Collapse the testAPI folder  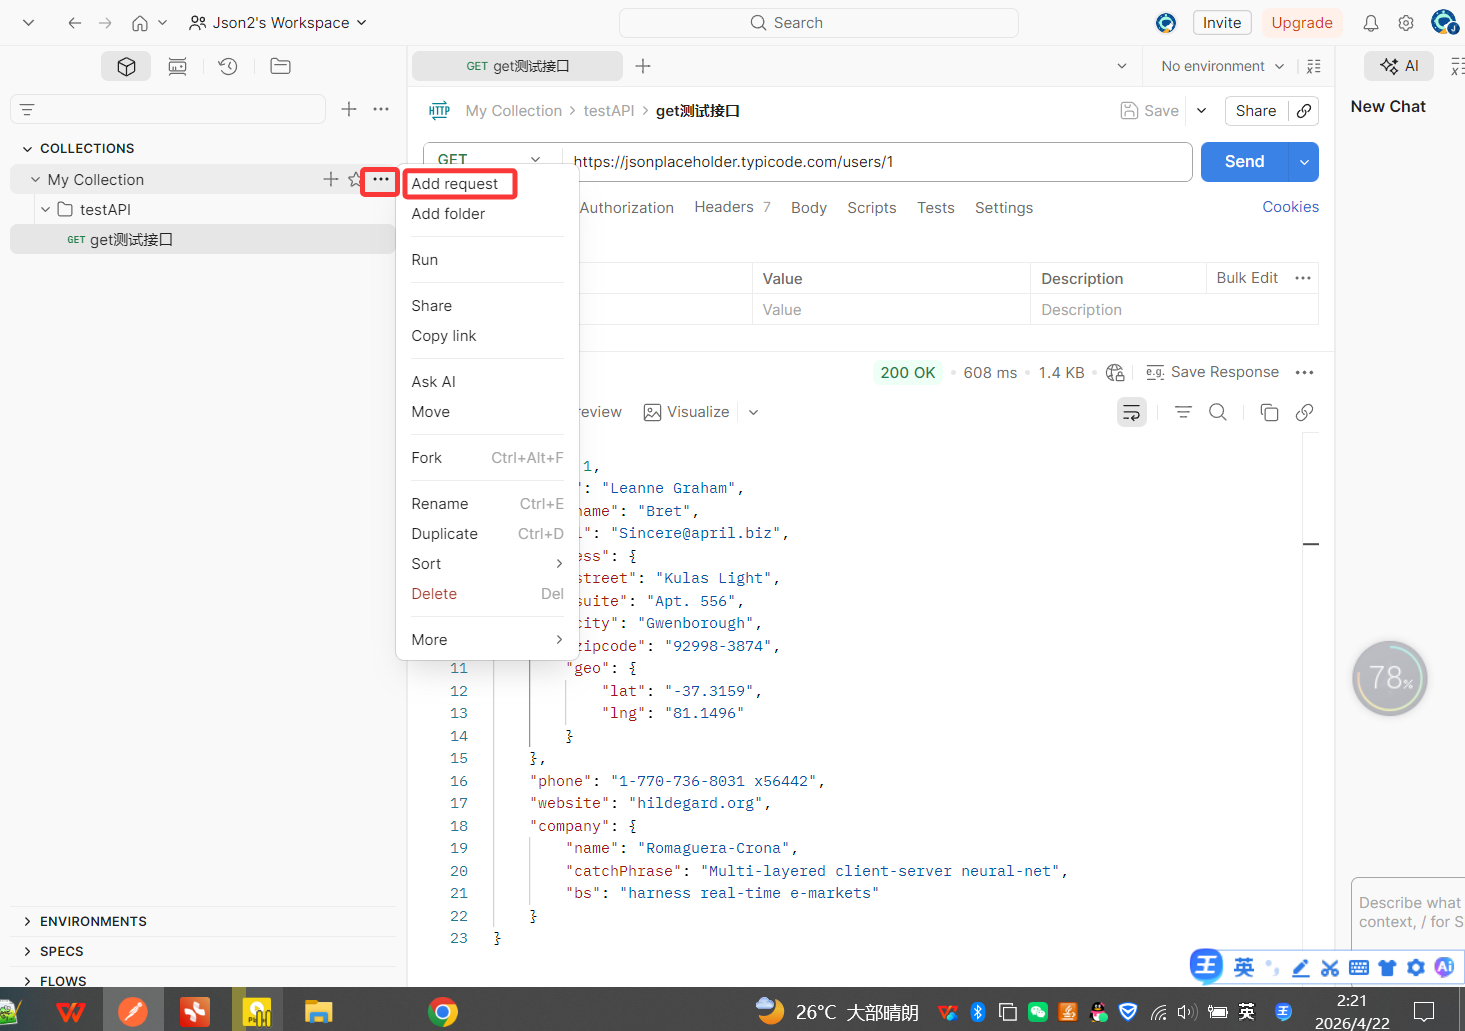(x=45, y=210)
